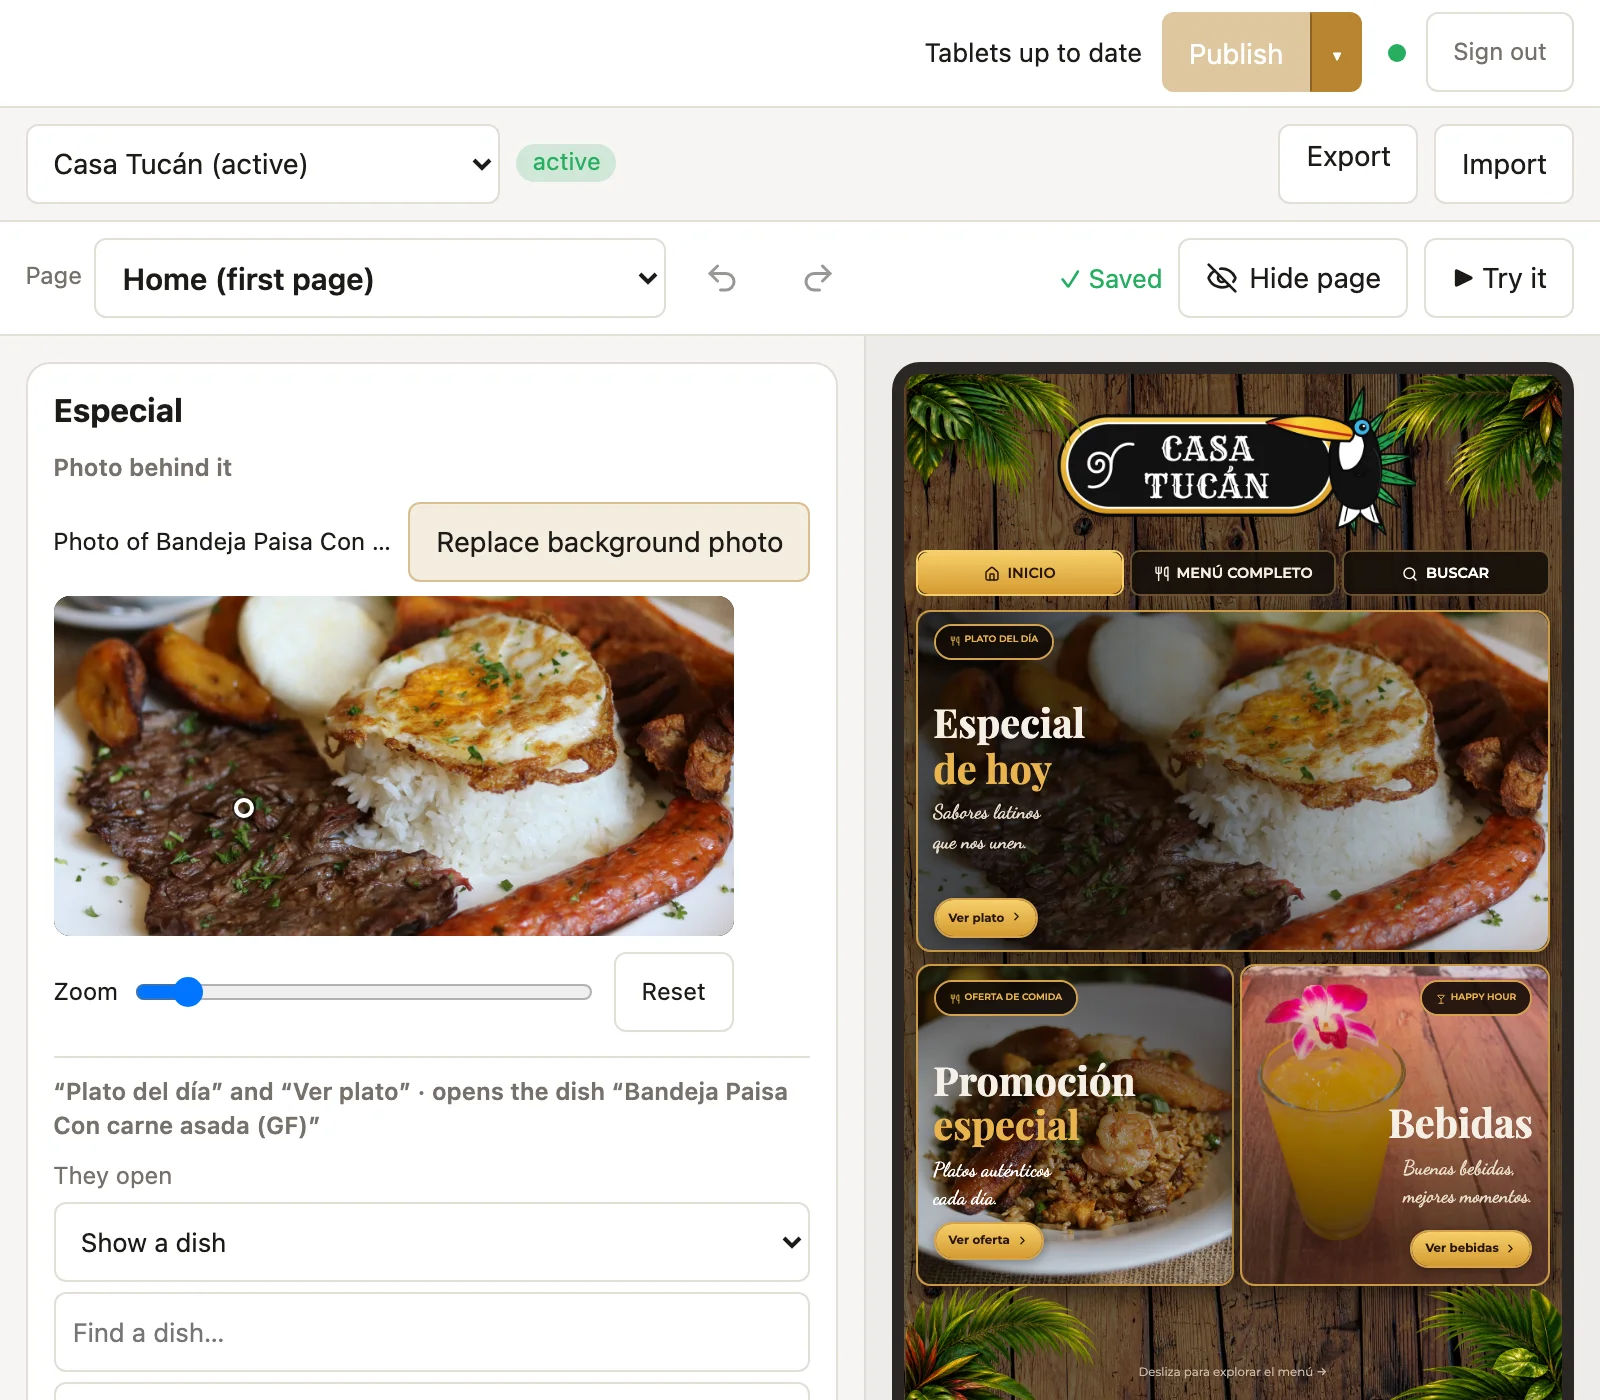Select the INICIO tab in preview
Viewport: 1600px width, 1400px height.
(x=1020, y=573)
